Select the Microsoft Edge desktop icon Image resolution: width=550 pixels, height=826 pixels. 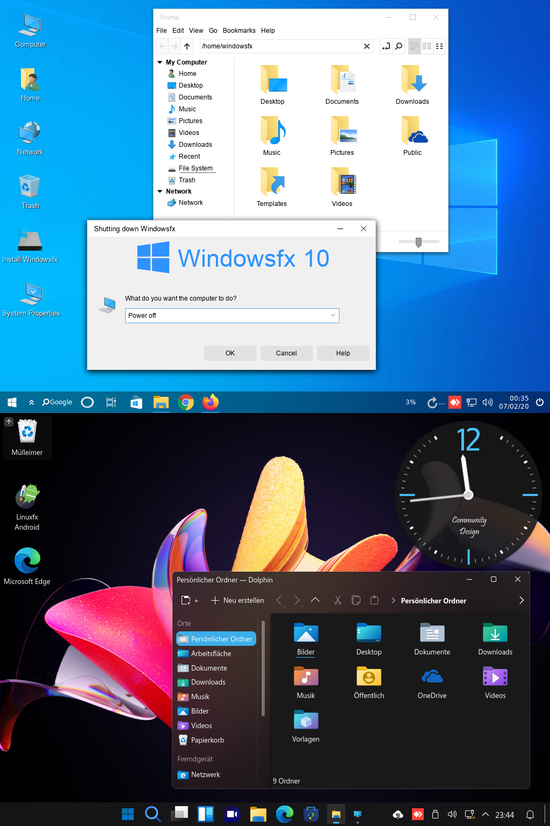[27, 566]
